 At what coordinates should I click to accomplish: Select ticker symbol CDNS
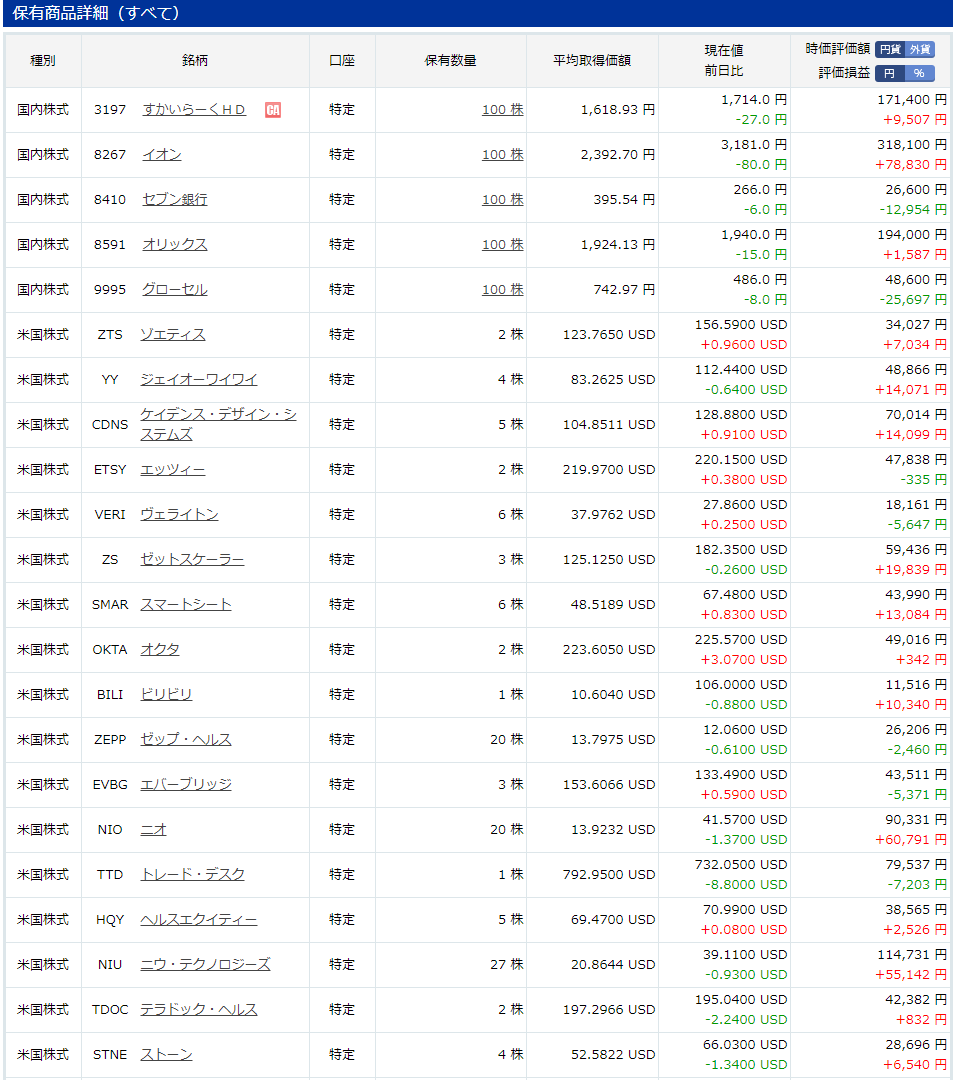coord(110,424)
